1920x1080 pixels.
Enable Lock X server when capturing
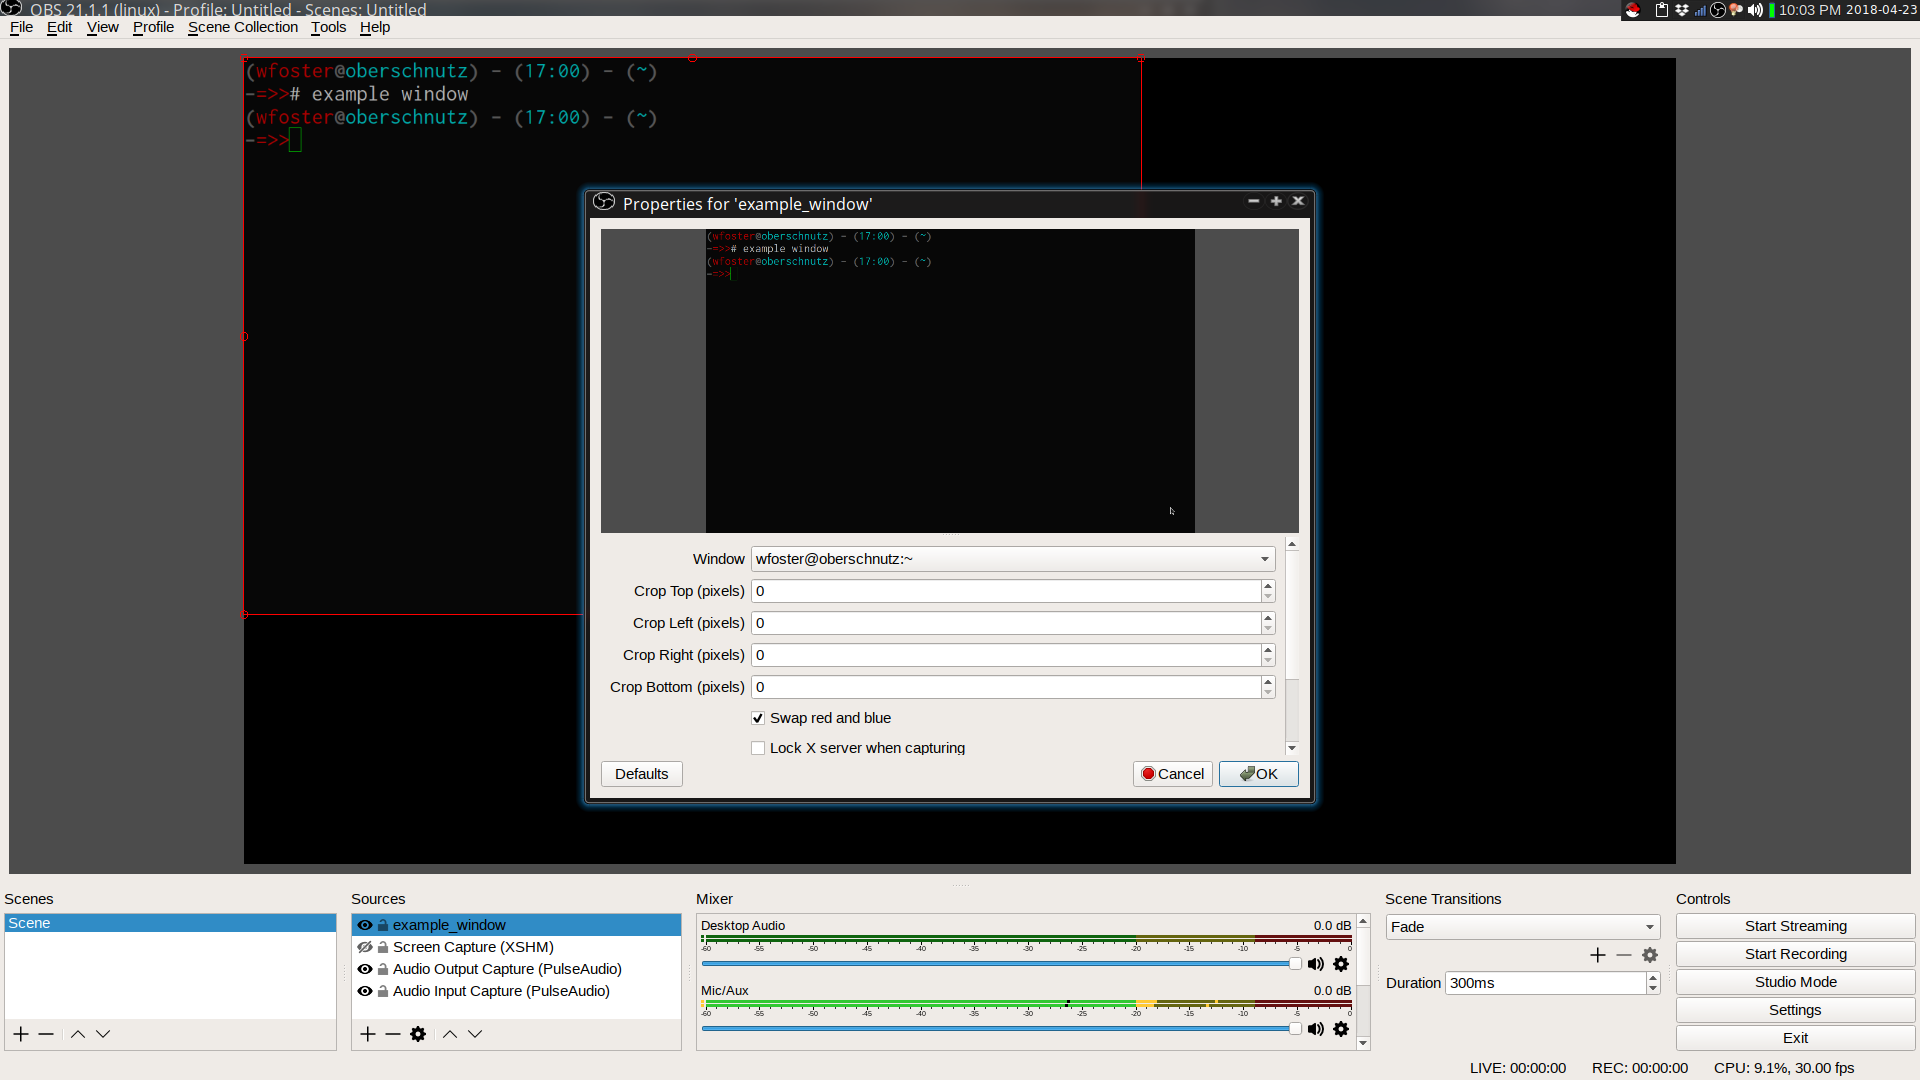point(758,748)
